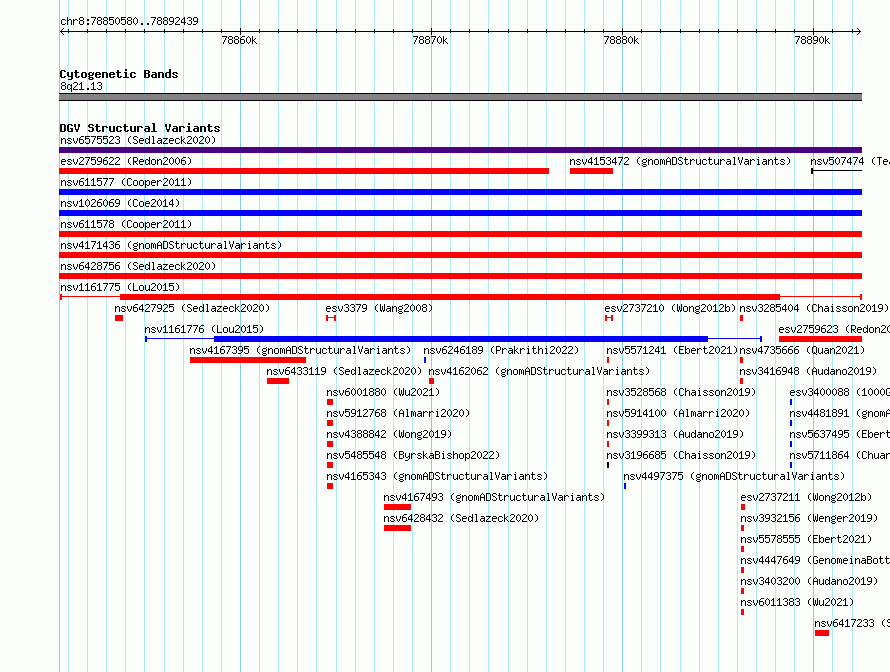Select the purple nsv6575523 variant bar
The image size is (890, 672).
tap(460, 150)
